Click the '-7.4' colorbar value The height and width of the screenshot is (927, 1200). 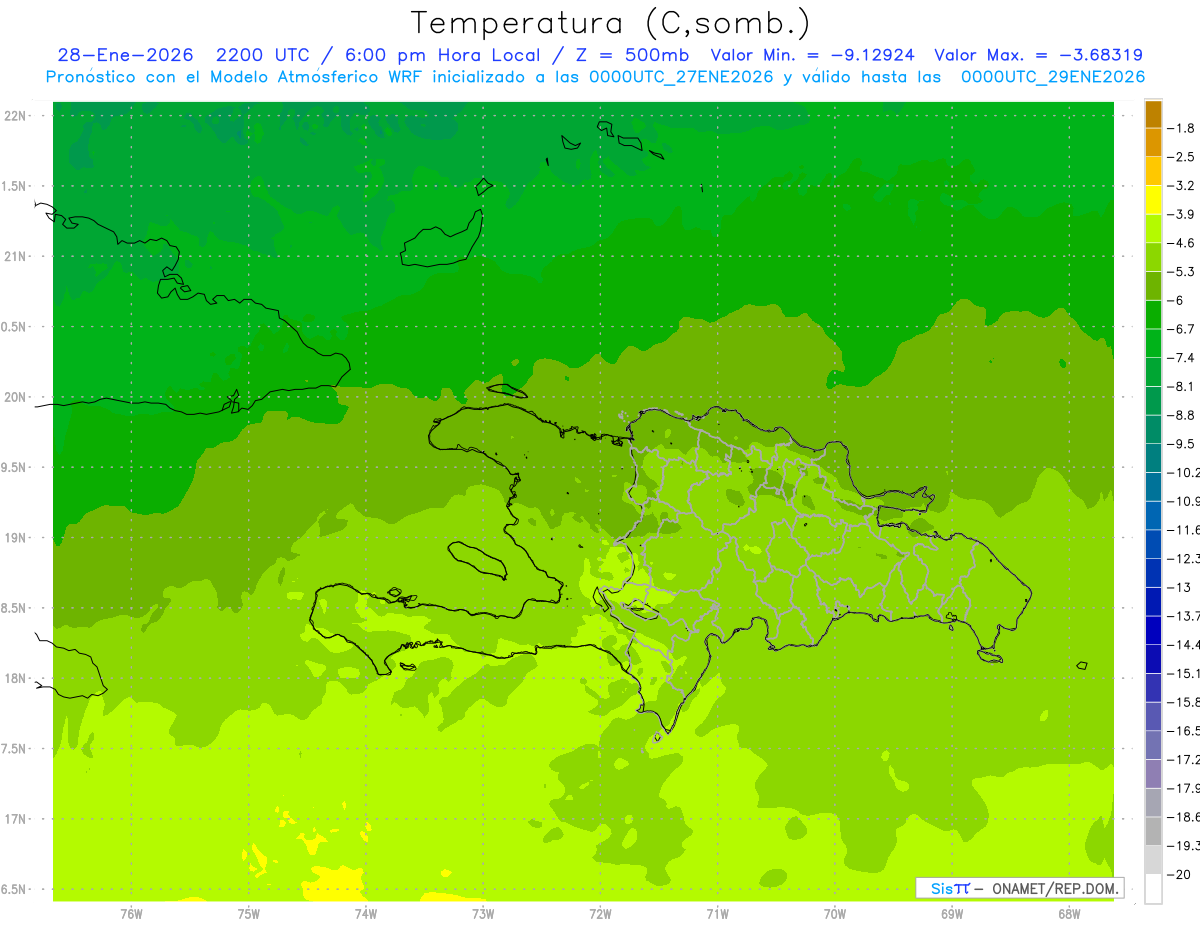pyautogui.click(x=1181, y=357)
